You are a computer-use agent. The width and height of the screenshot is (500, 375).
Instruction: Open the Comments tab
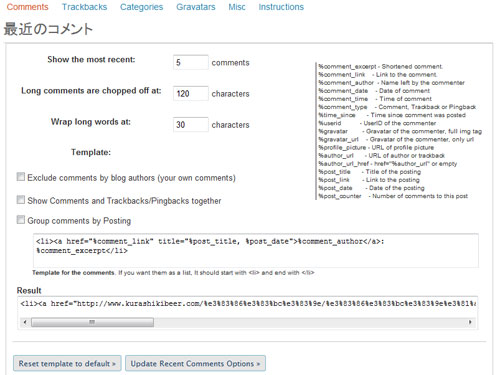pos(27,7)
